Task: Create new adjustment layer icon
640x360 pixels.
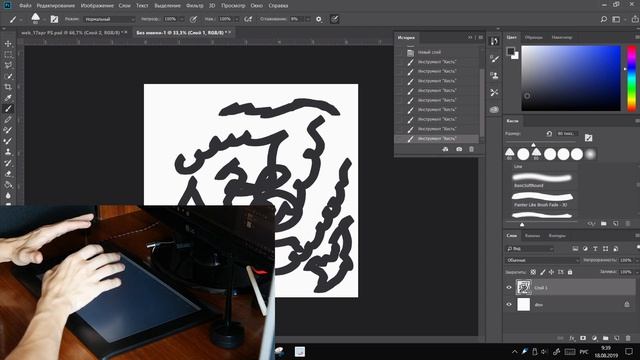Action: (594, 338)
